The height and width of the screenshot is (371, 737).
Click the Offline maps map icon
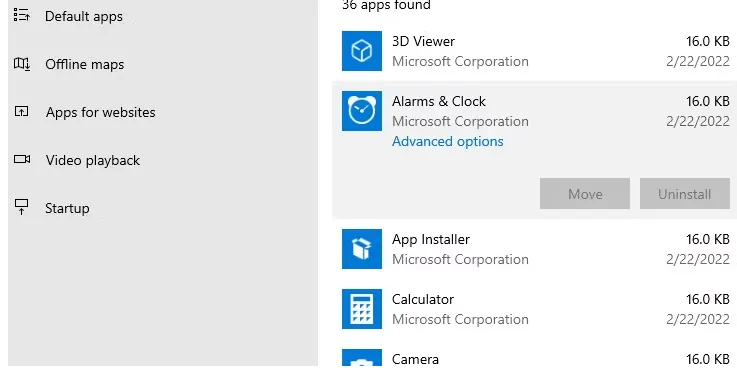point(22,64)
